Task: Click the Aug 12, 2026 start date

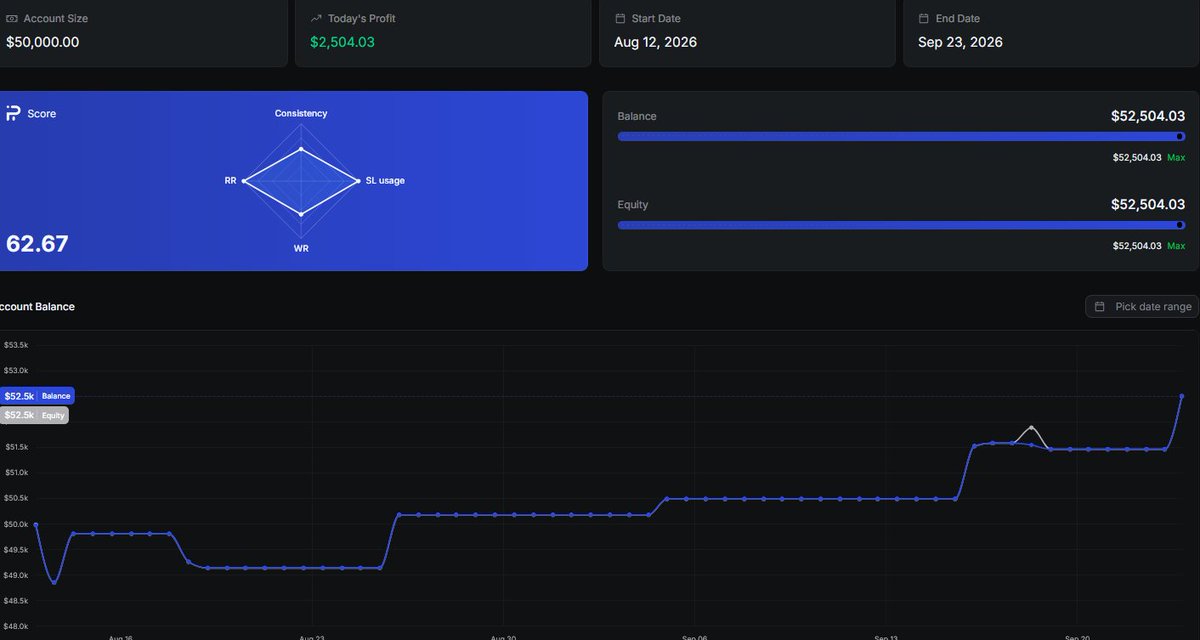Action: (655, 42)
